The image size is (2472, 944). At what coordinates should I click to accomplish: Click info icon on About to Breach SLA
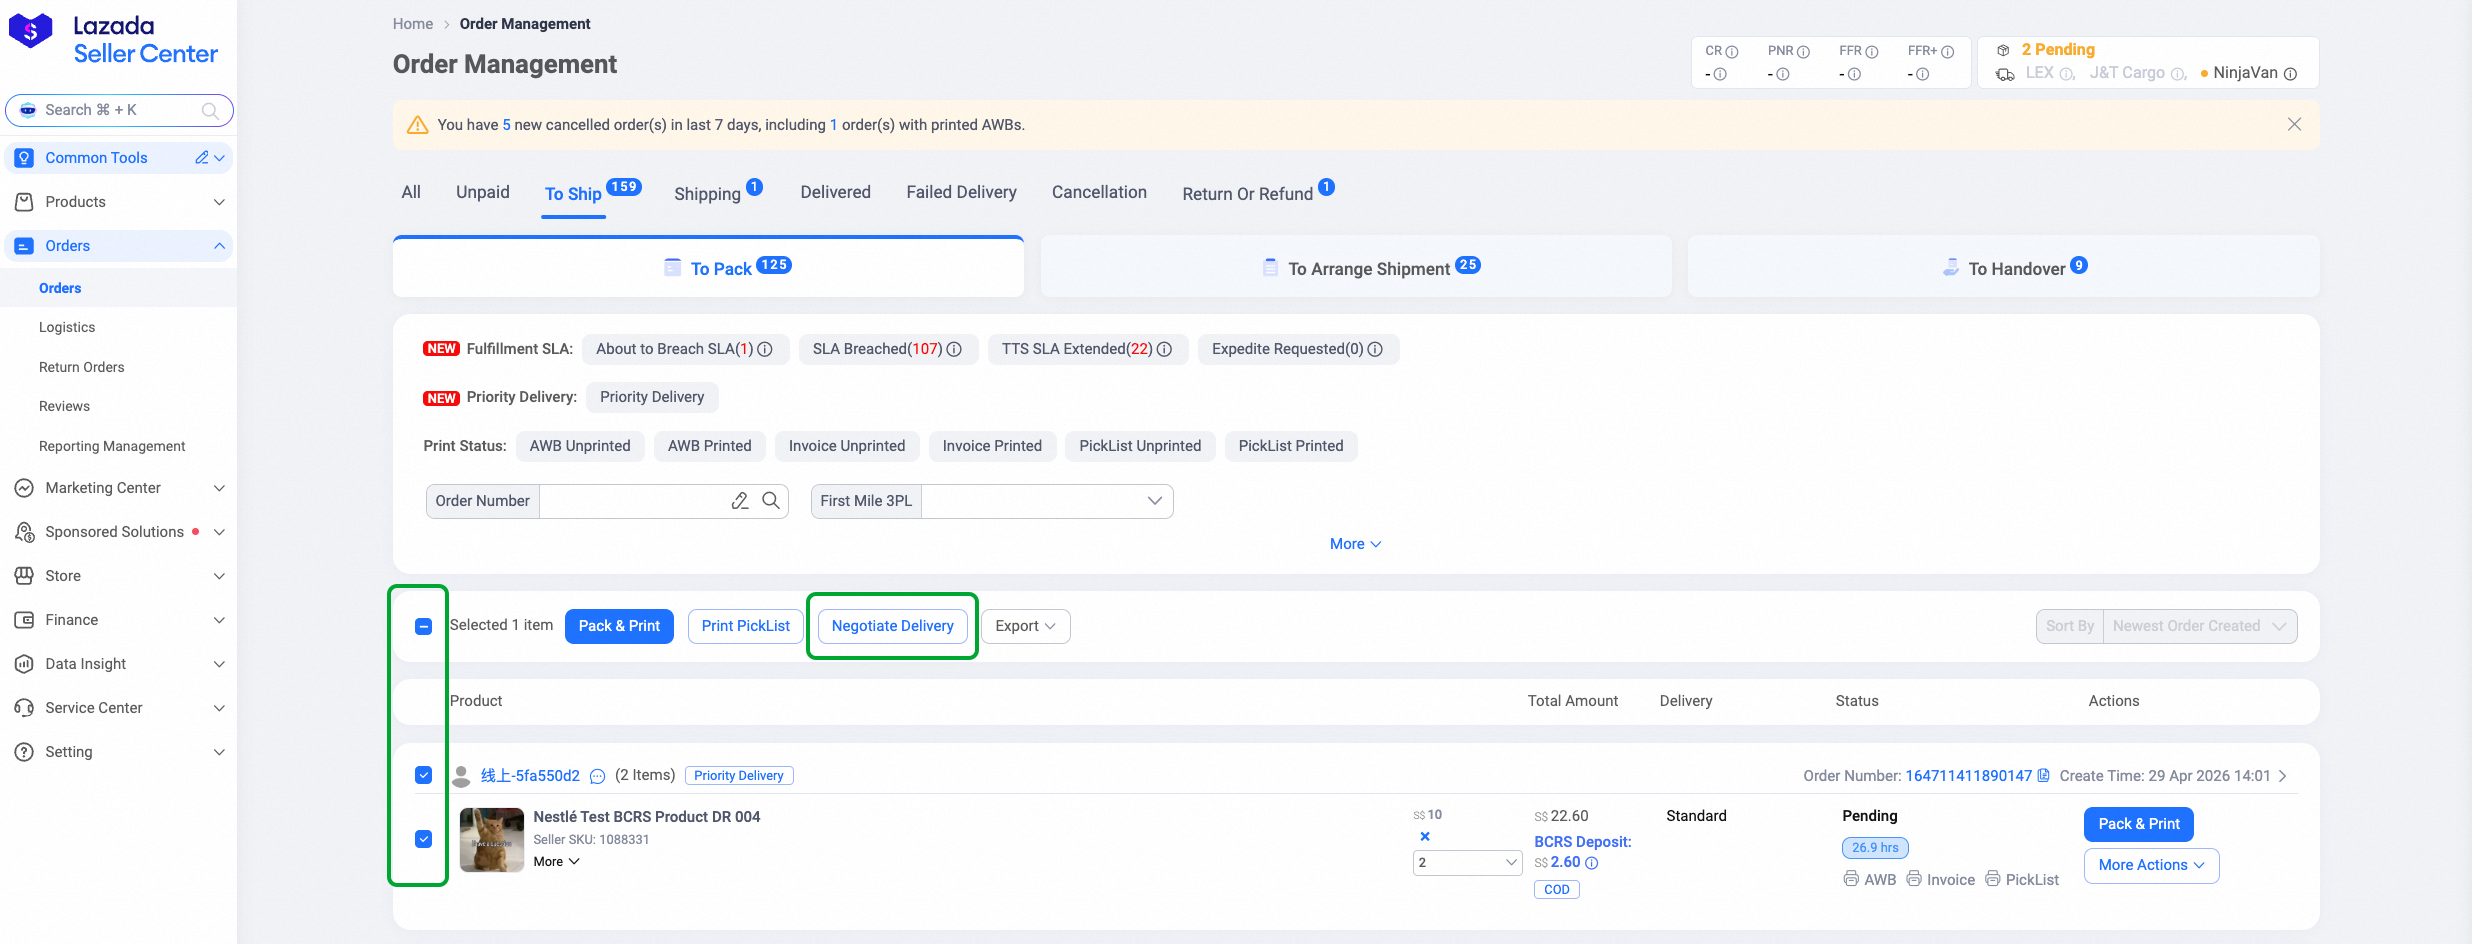(765, 349)
